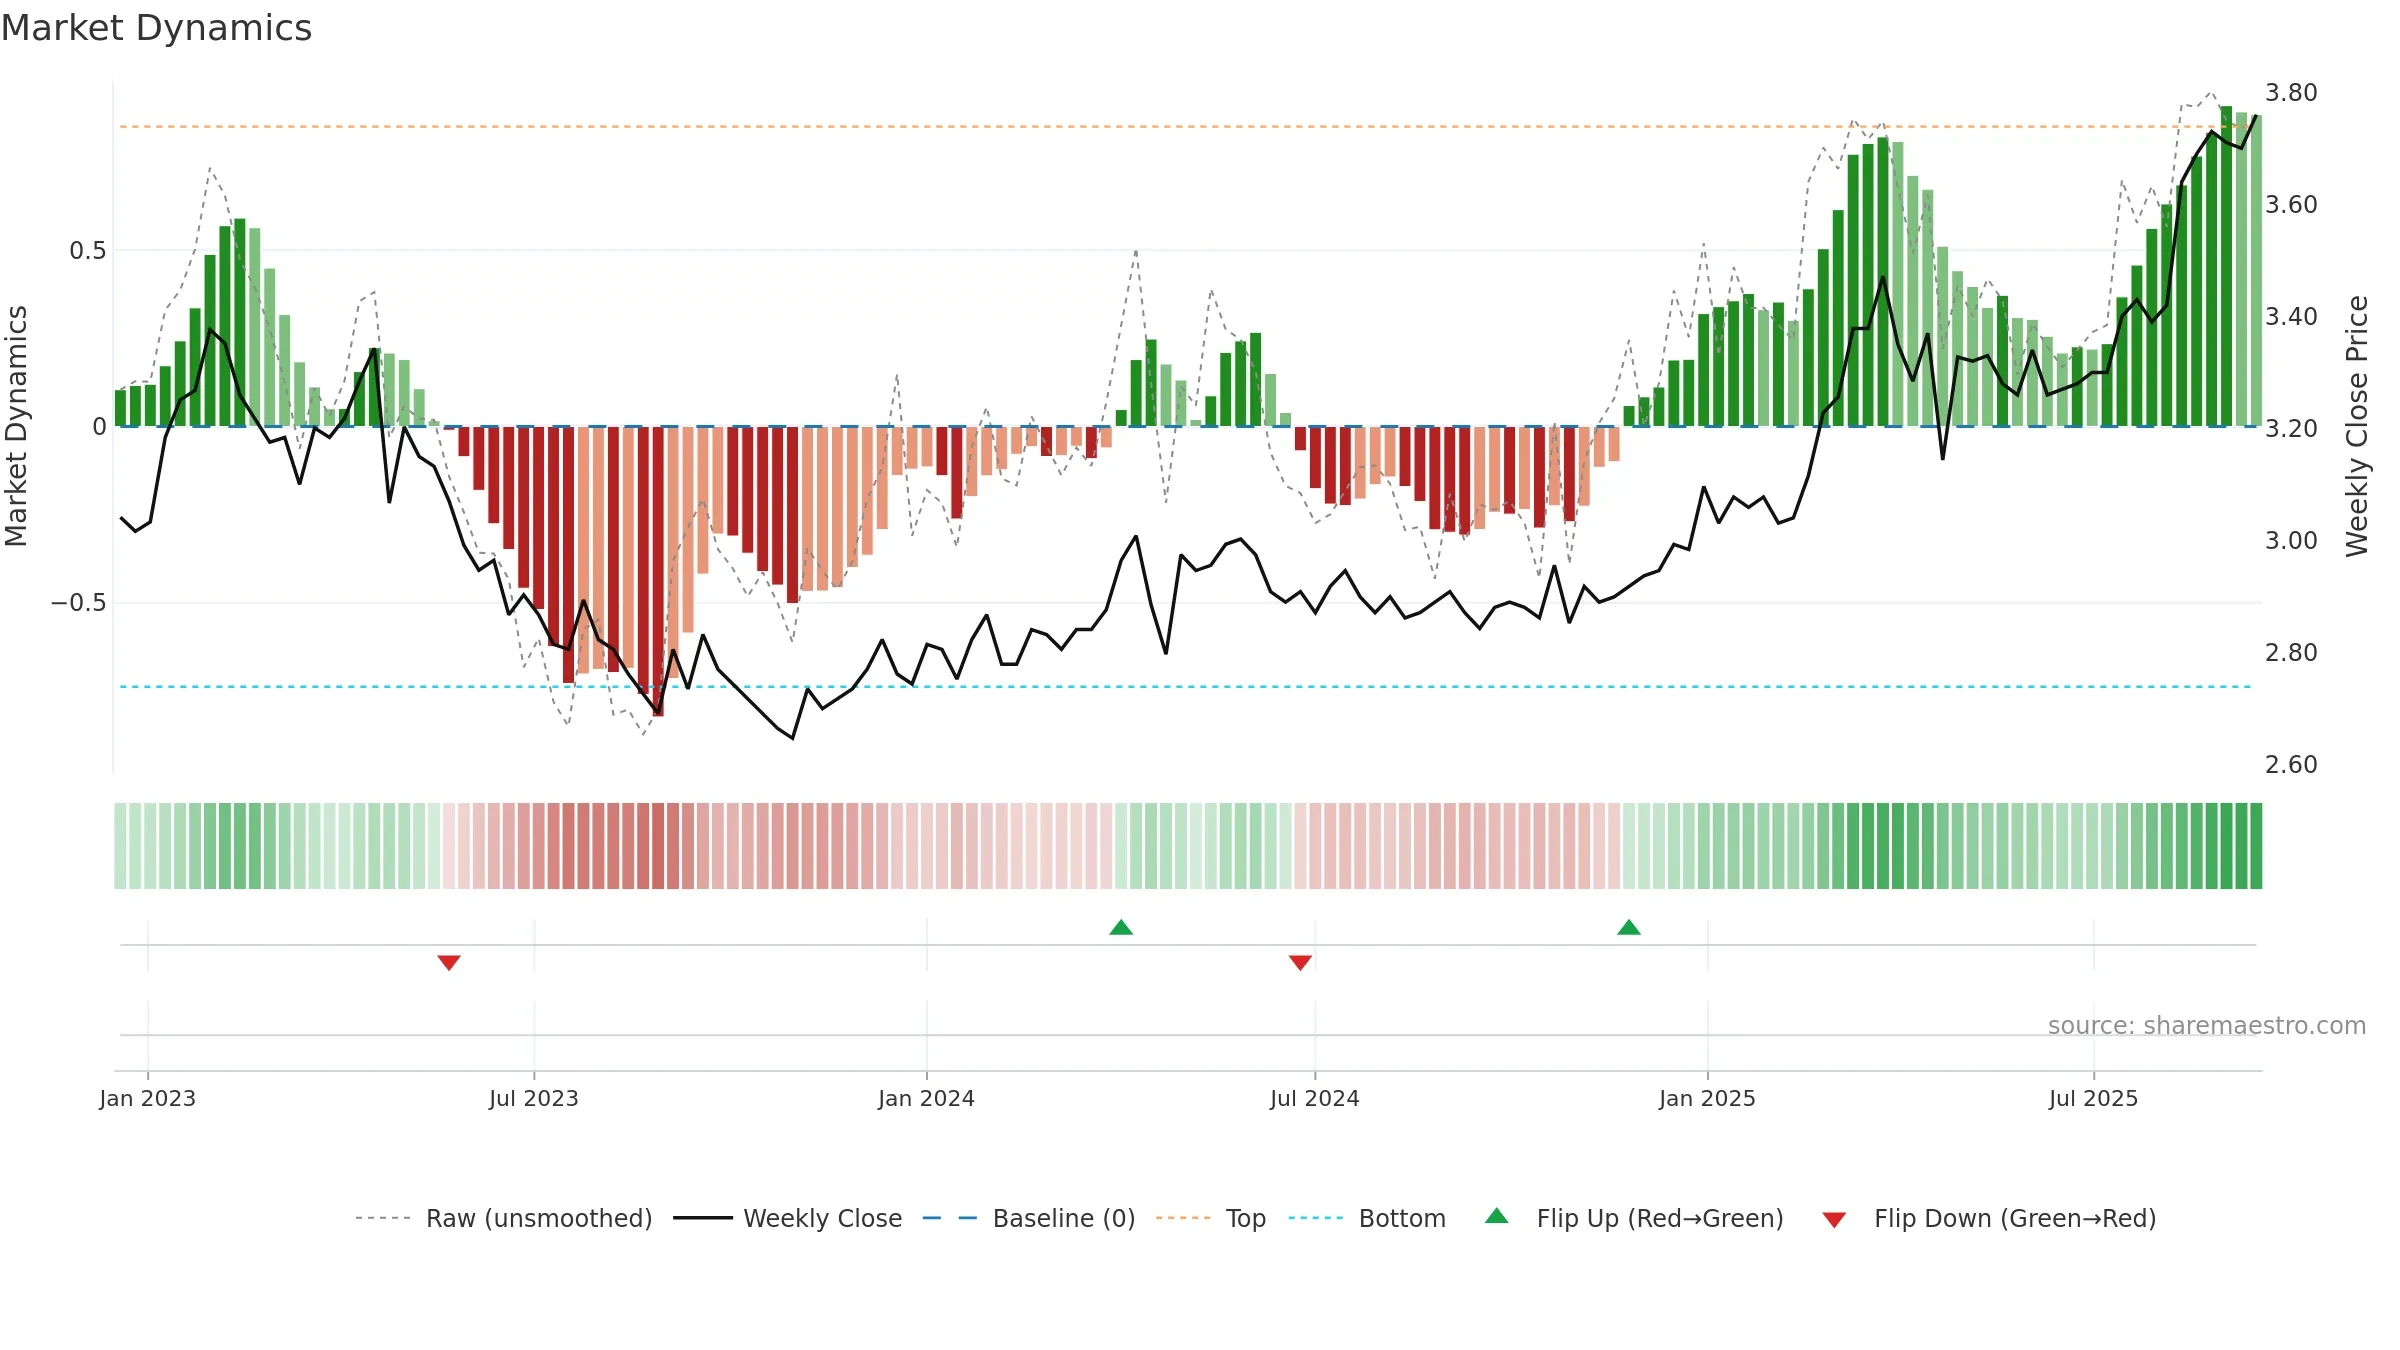2400x1350 pixels.
Task: Click the 2.80 price axis tick
Action: pos(2291,653)
